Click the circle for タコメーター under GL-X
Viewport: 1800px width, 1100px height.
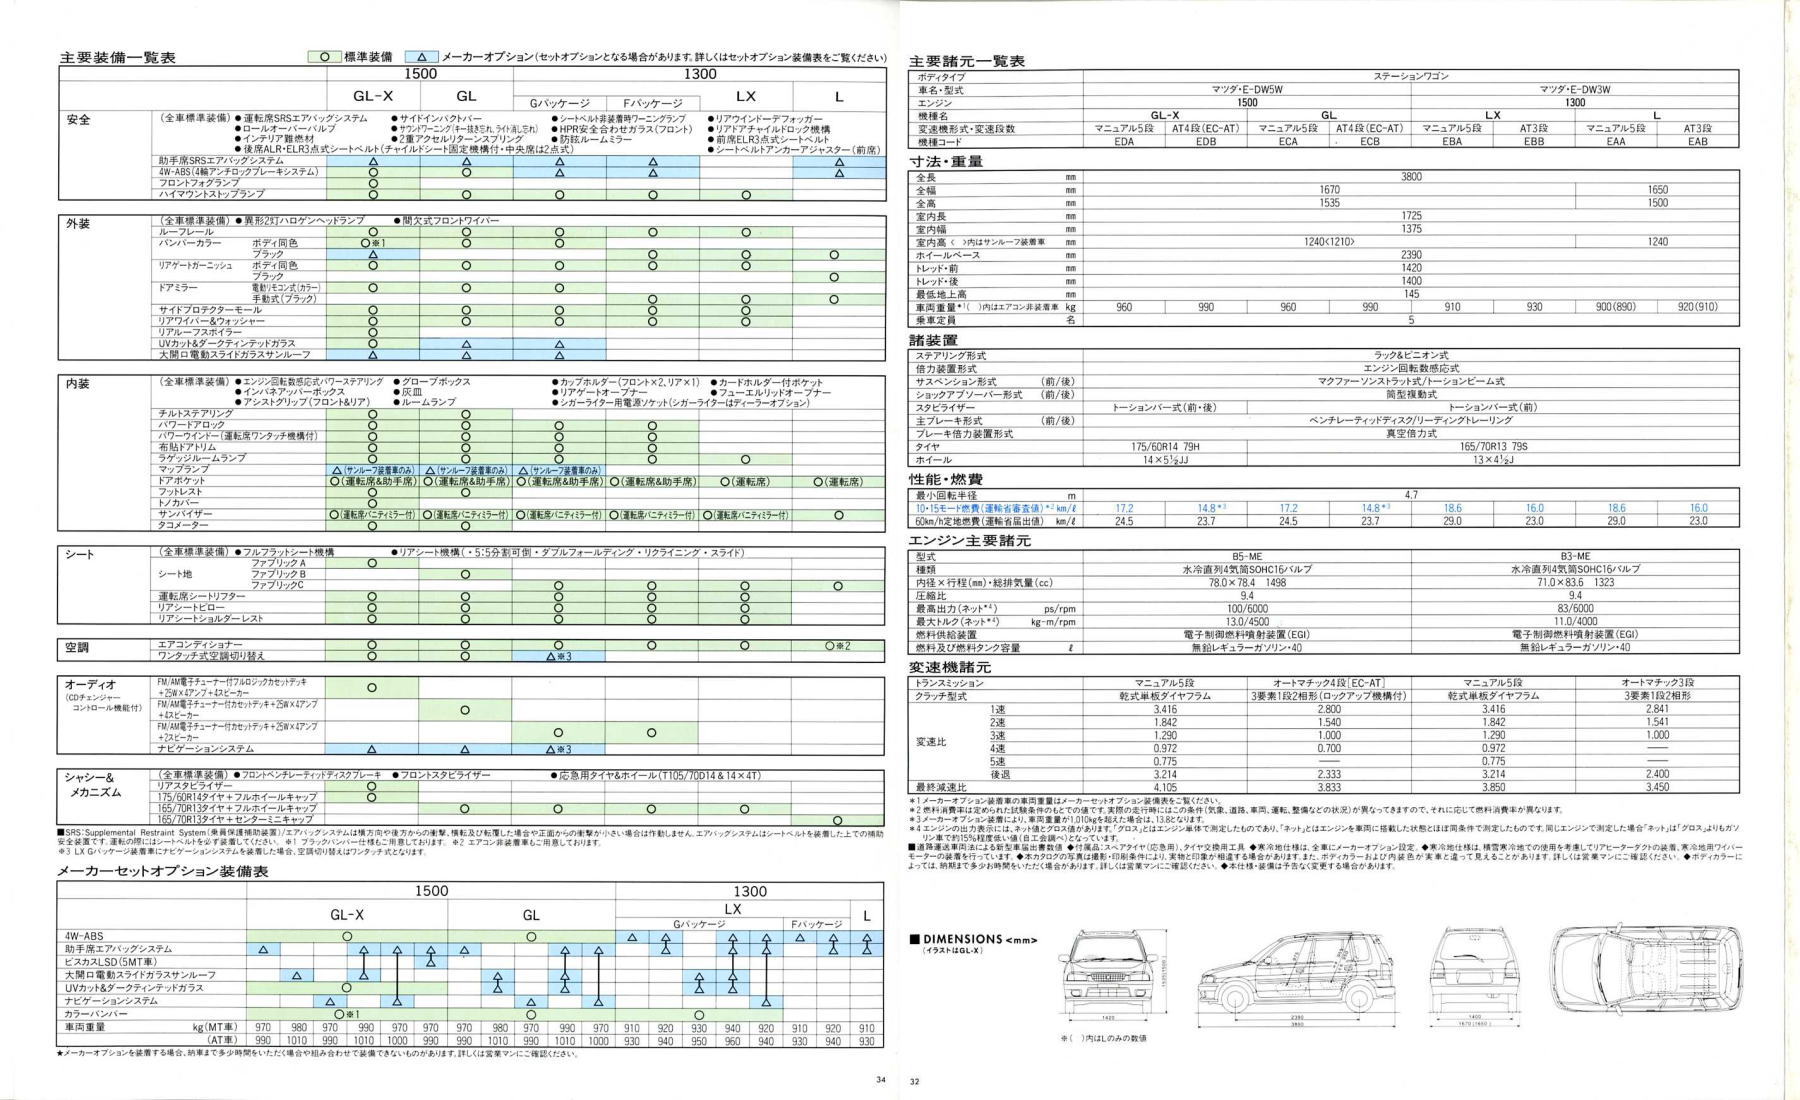click(x=373, y=526)
